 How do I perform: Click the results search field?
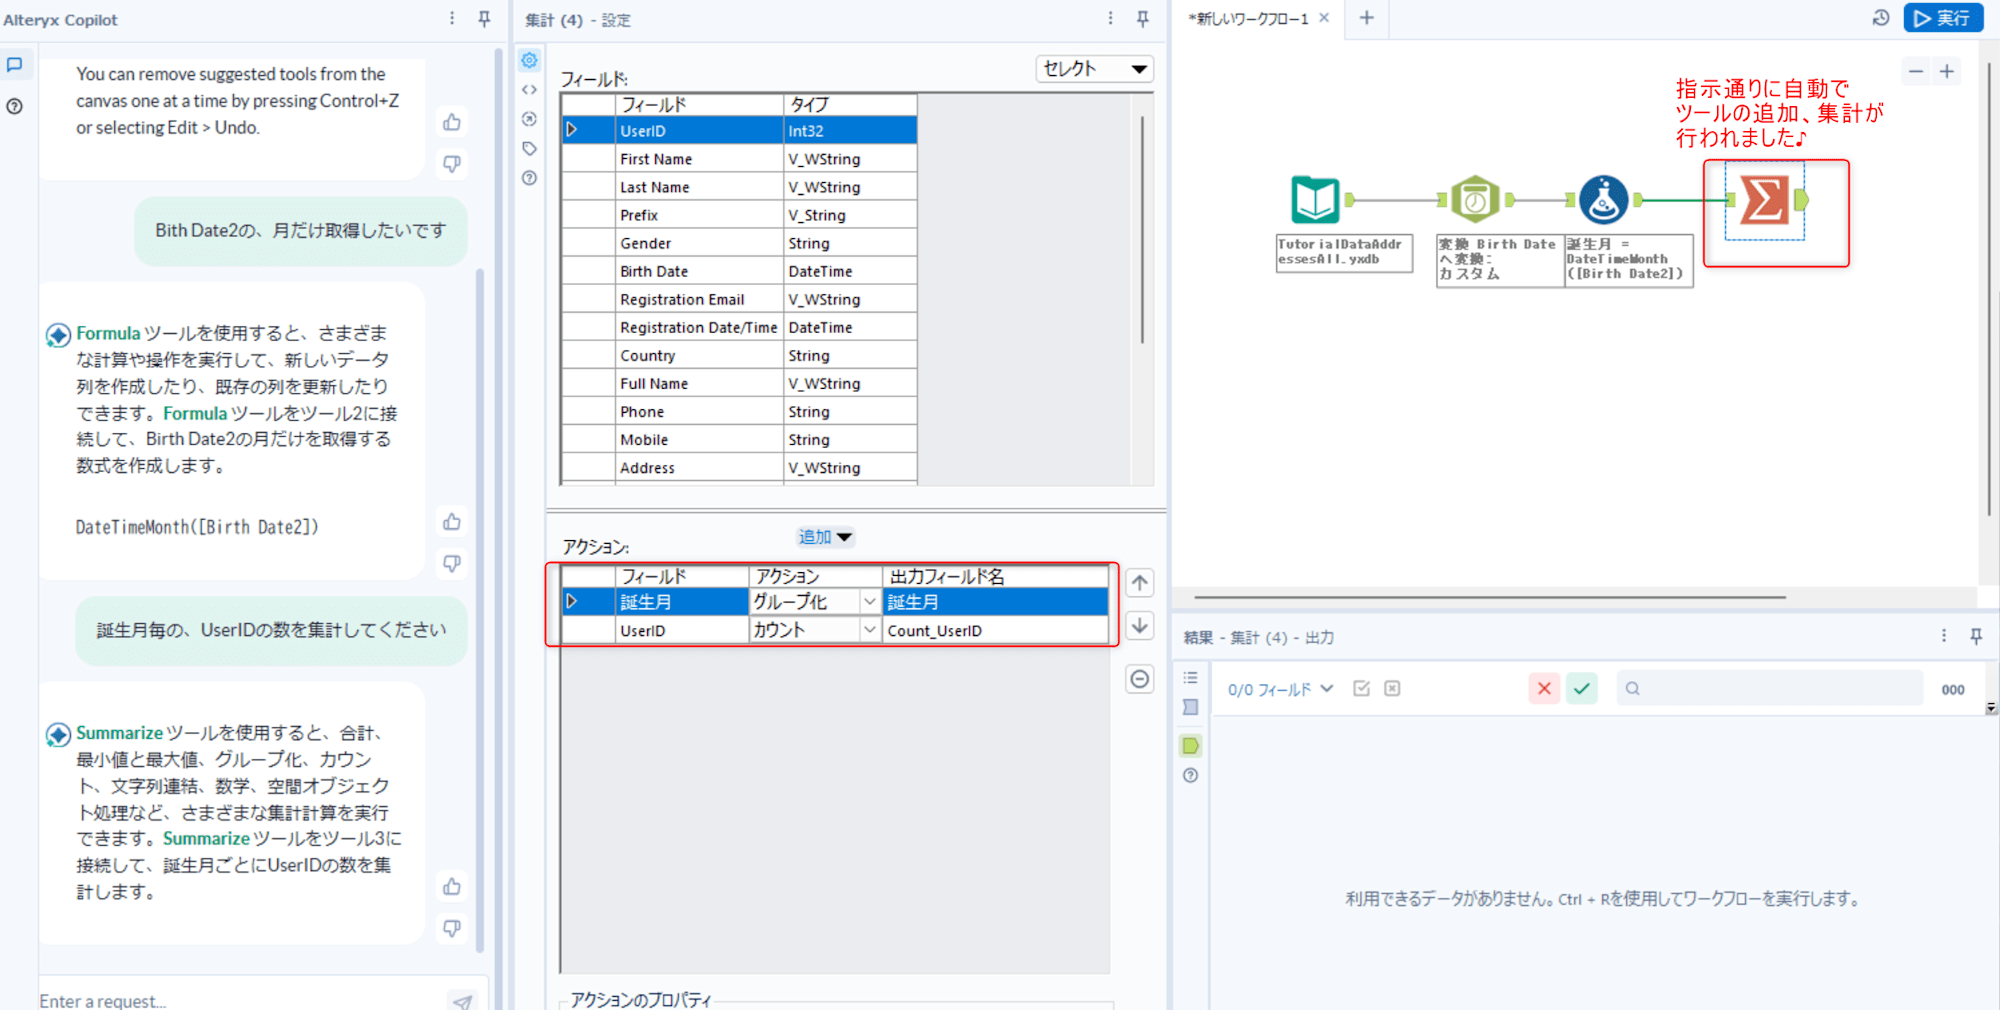pyautogui.click(x=1769, y=689)
